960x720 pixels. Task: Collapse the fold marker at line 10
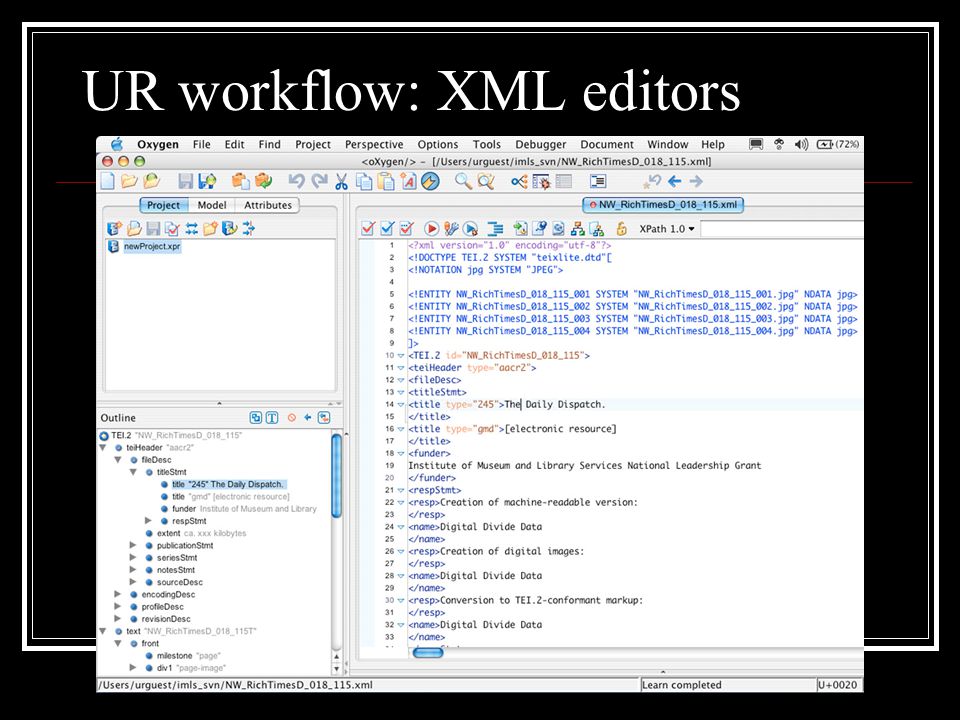[401, 356]
